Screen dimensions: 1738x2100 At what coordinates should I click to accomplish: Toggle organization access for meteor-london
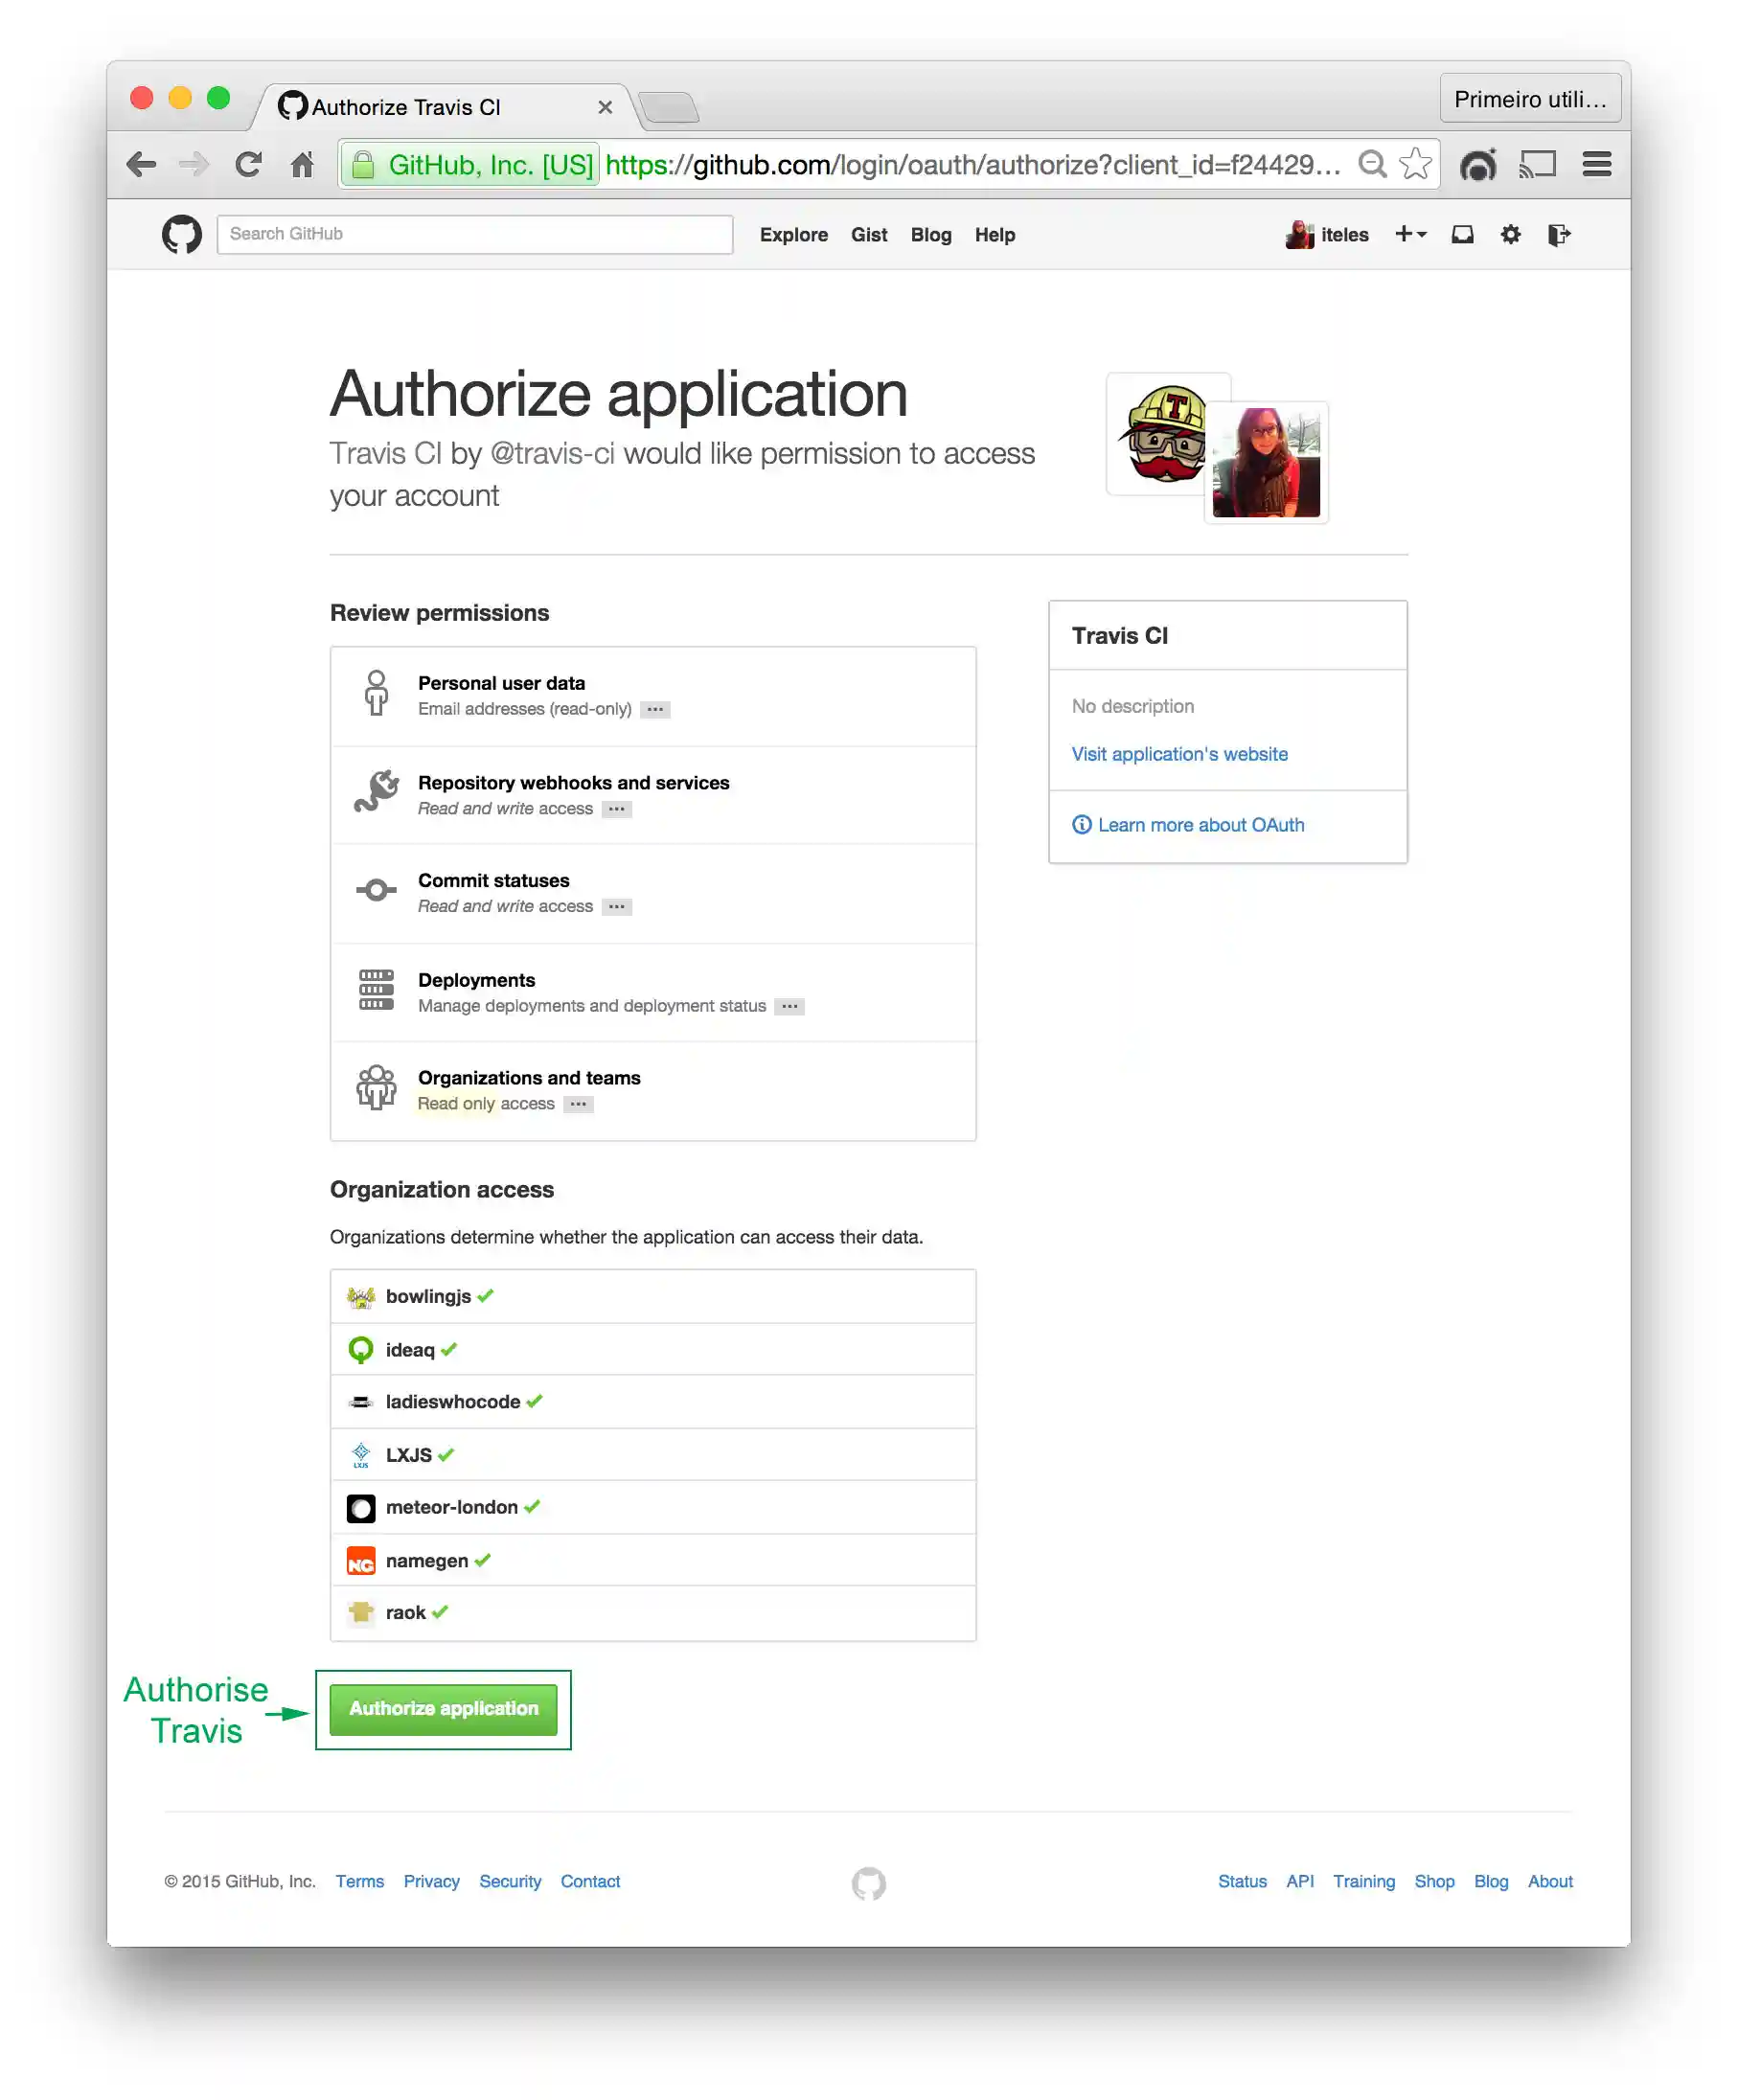533,1506
